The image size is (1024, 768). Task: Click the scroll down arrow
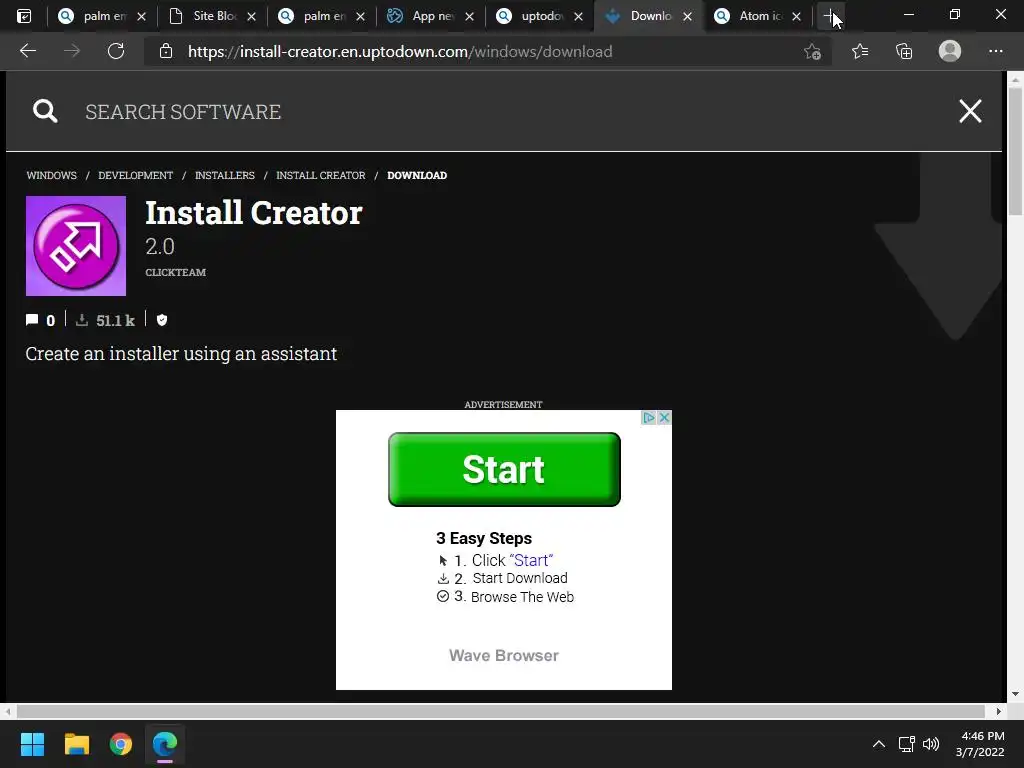pos(1015,694)
